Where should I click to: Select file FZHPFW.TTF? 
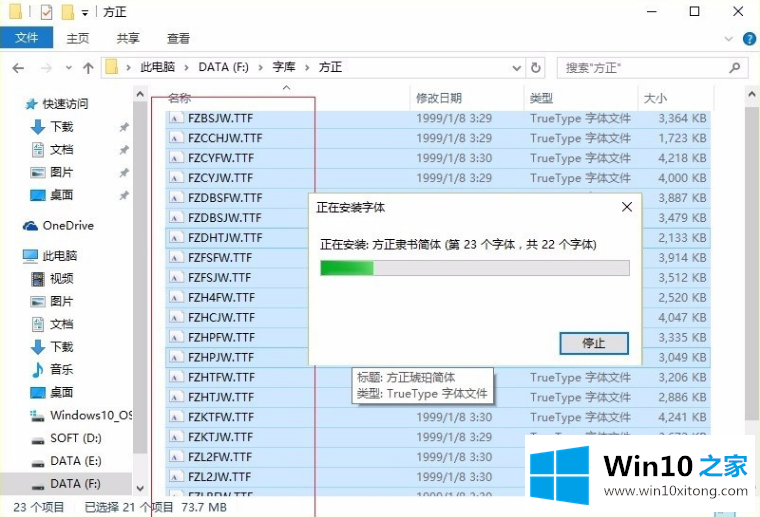(221, 337)
